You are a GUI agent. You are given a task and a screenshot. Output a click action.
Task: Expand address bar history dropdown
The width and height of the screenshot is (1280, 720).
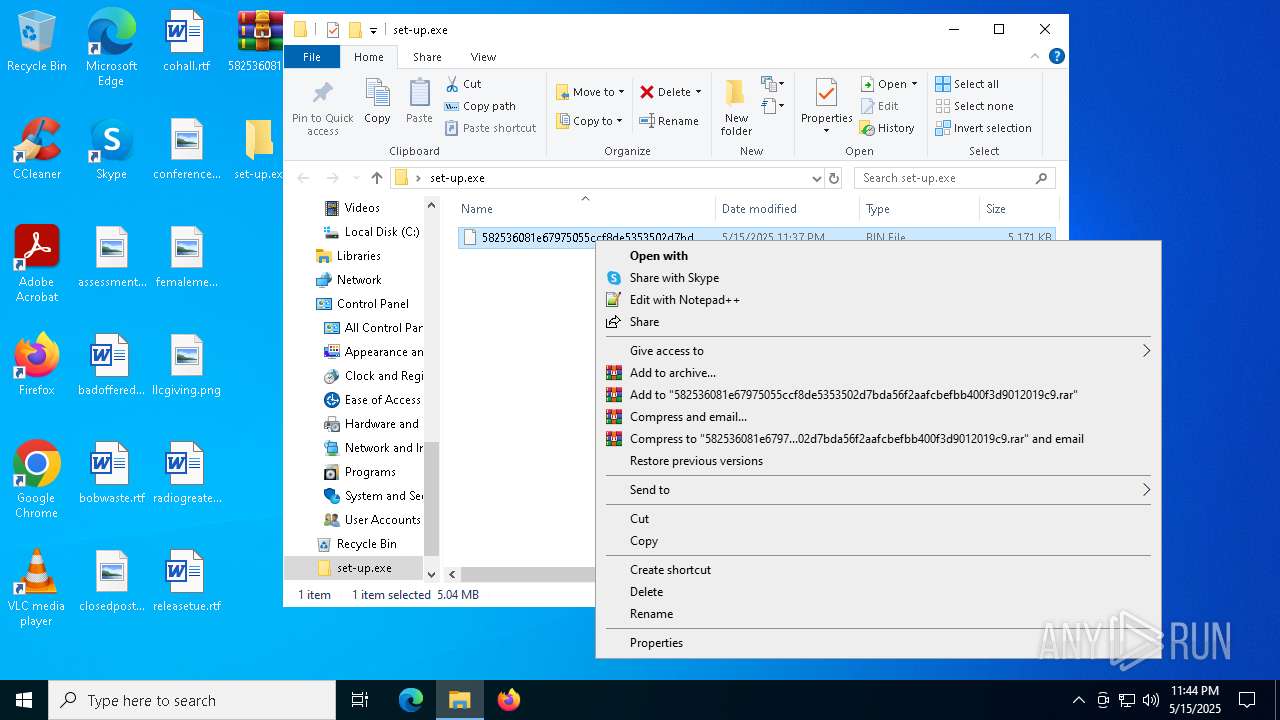pos(817,178)
